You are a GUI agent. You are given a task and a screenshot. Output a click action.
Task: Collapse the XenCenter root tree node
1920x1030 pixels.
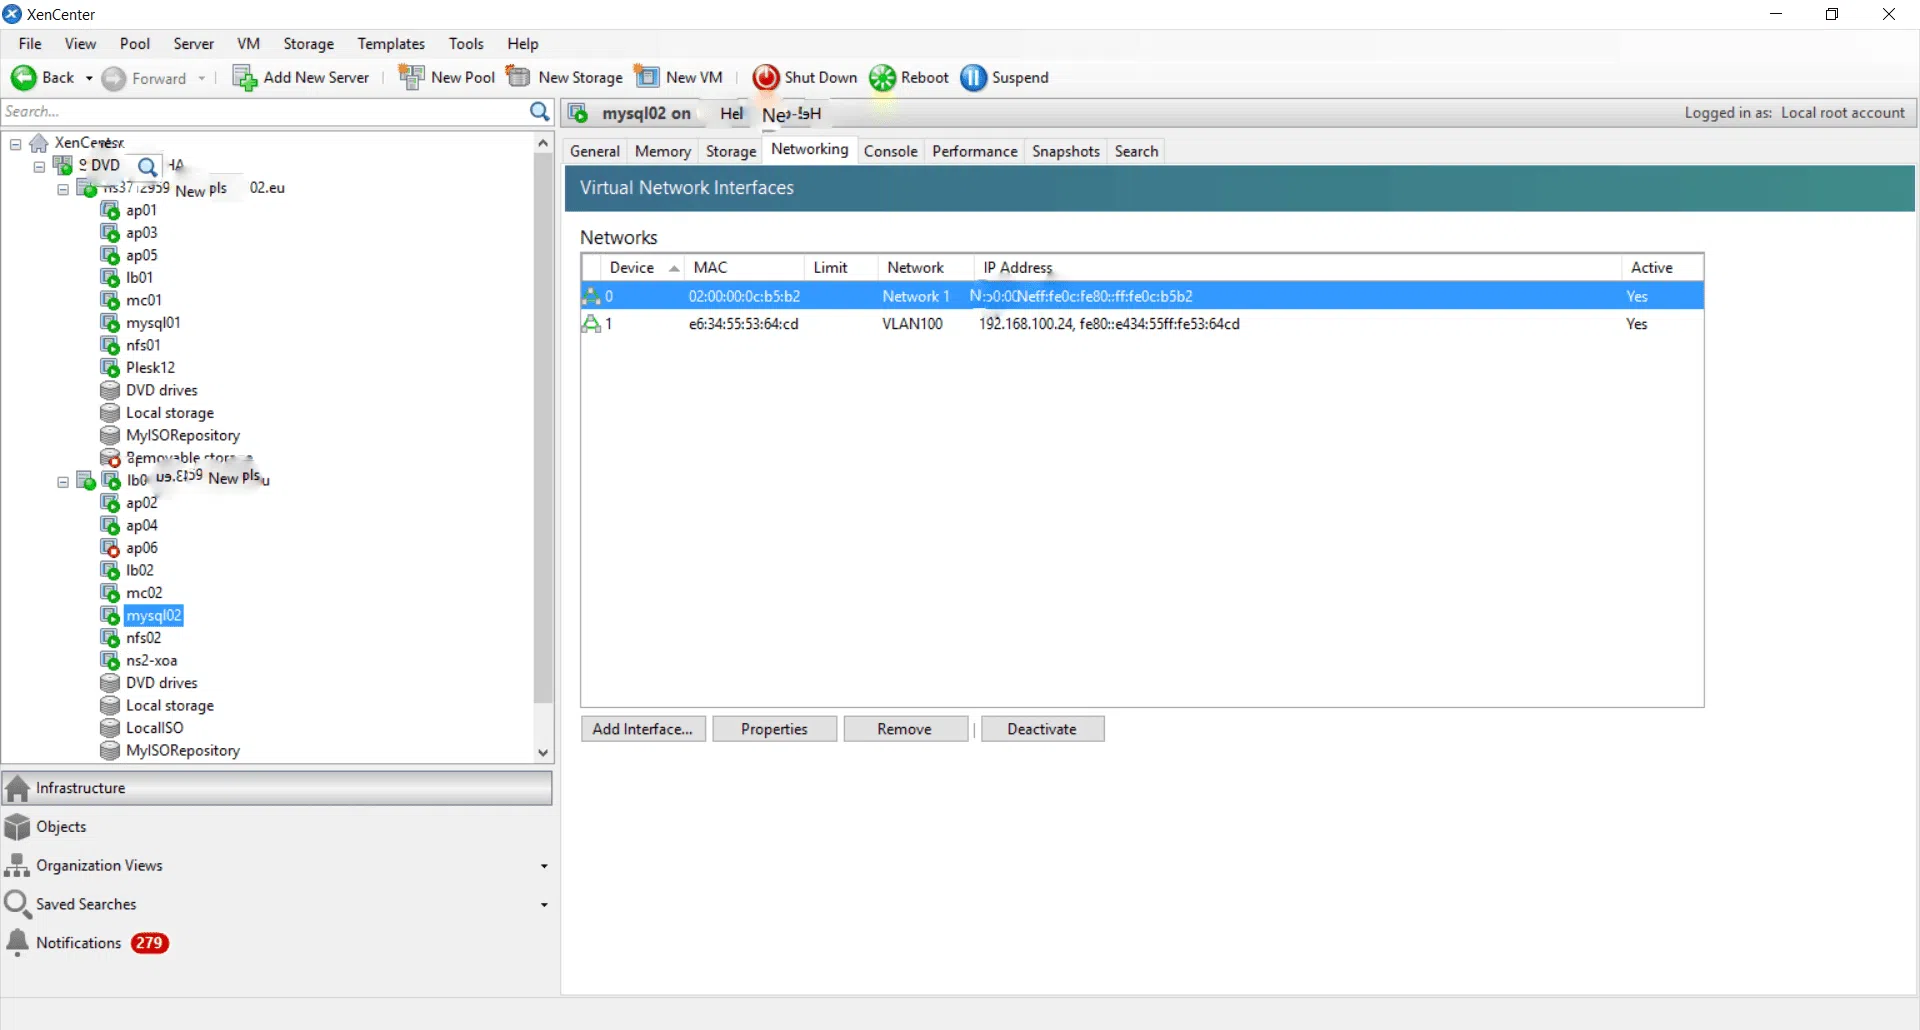coord(16,144)
